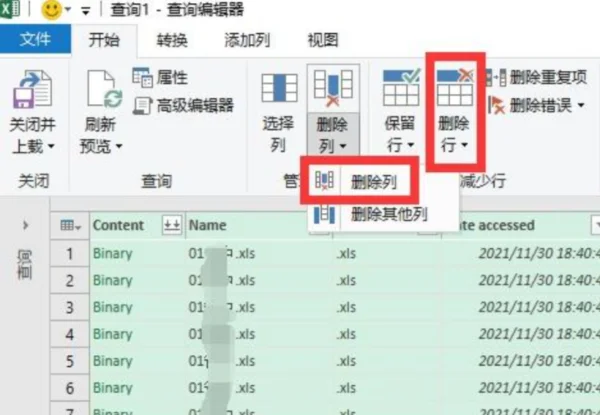Image resolution: width=600 pixels, height=415 pixels.
Task: Click the 删除列 ribbon icon
Action: pyautogui.click(x=333, y=88)
